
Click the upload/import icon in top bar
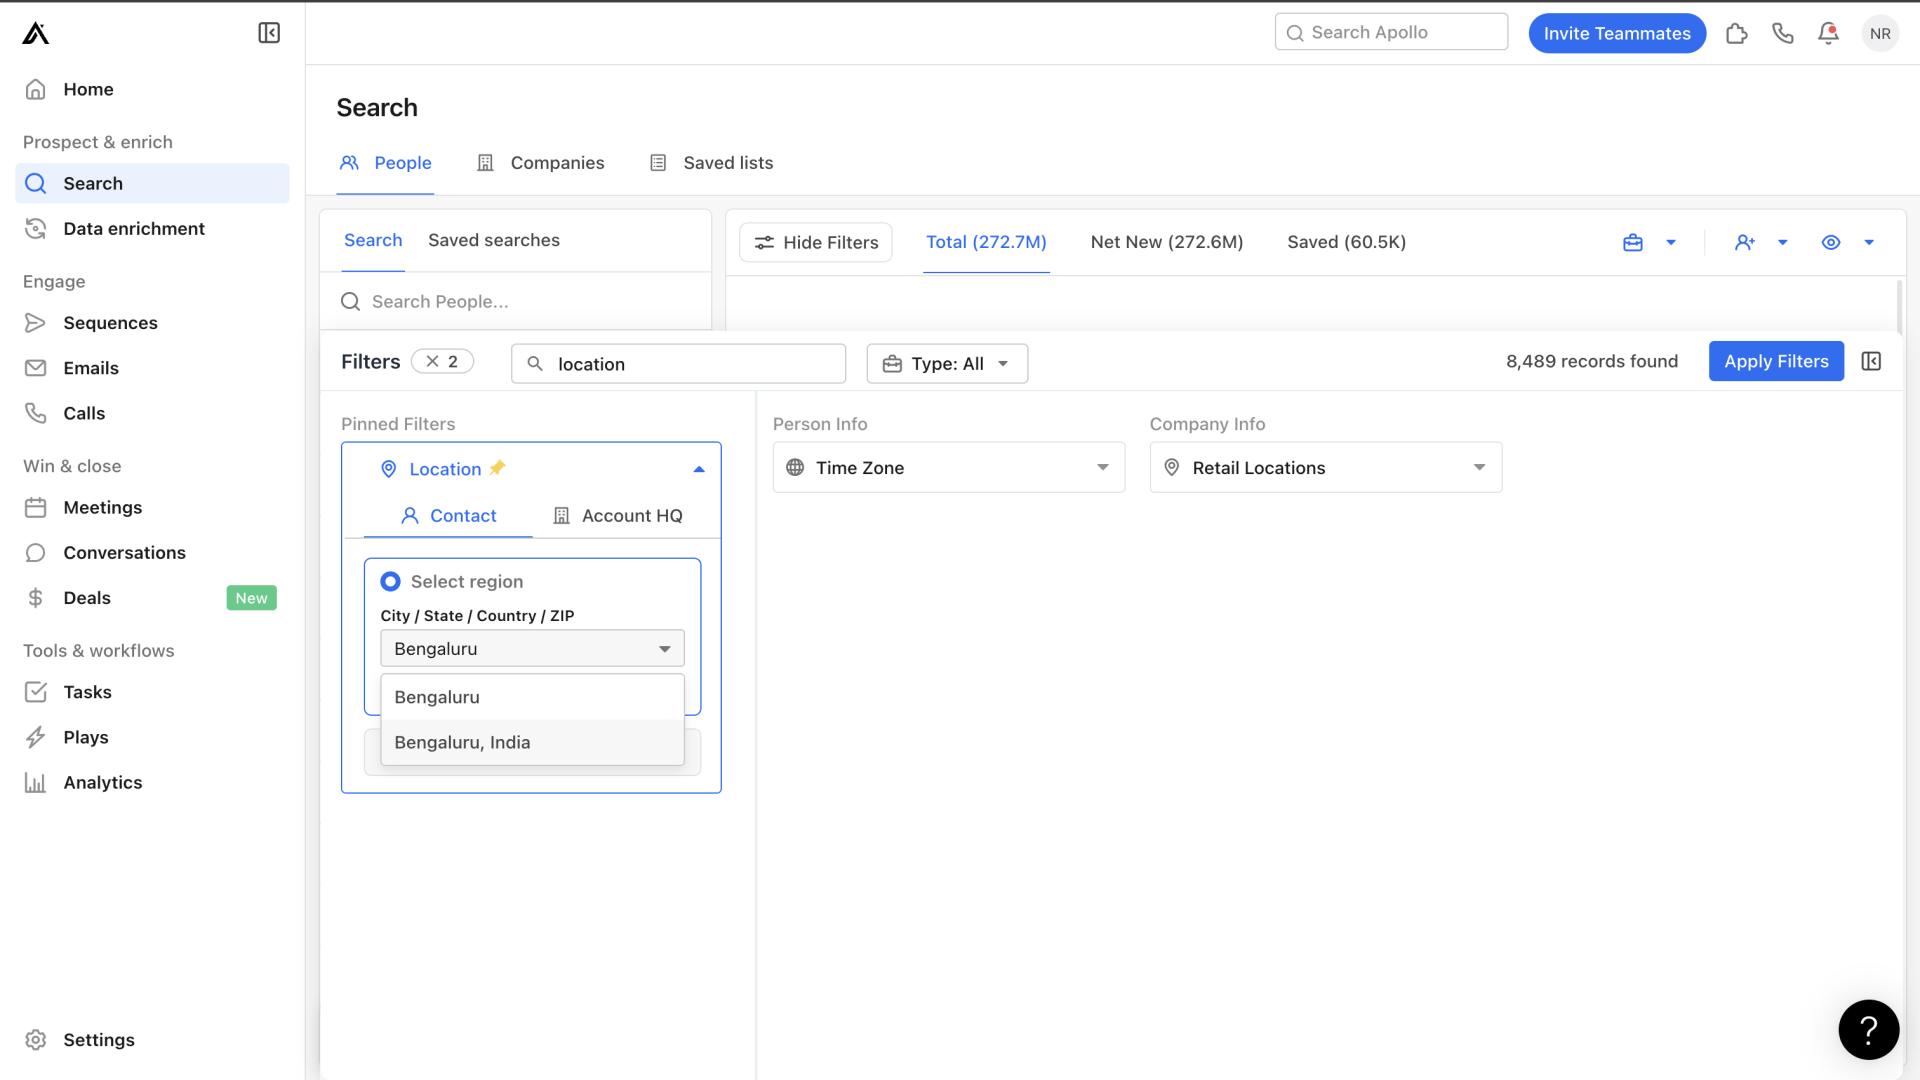[x=1735, y=32]
